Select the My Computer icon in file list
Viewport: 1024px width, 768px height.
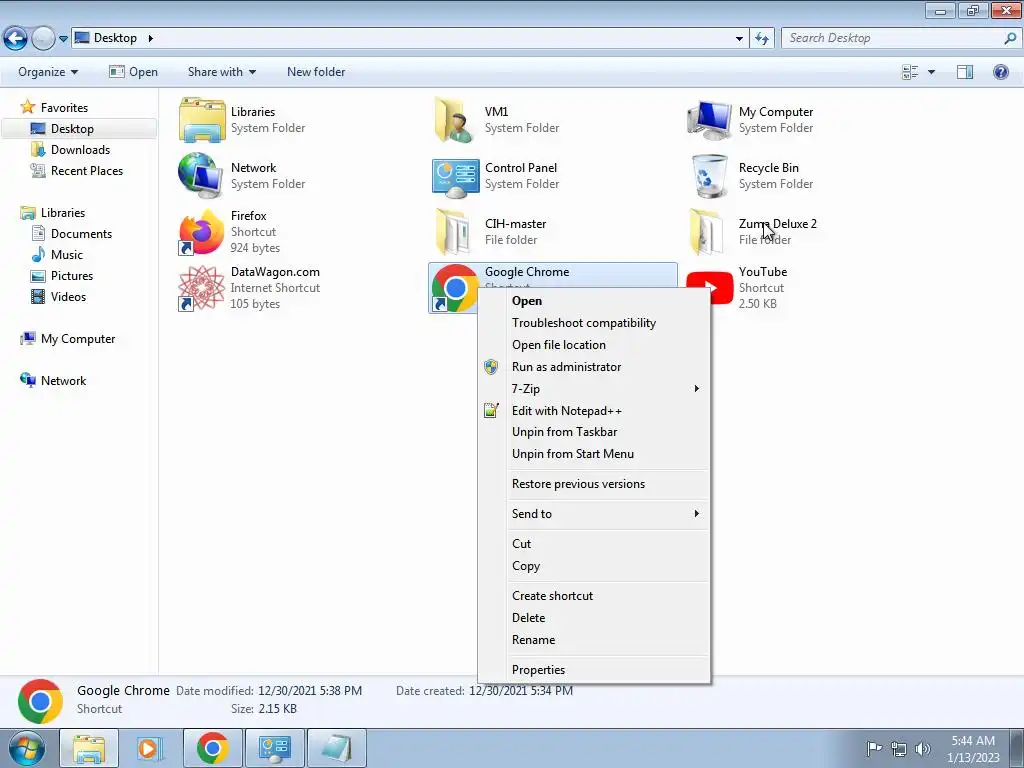(709, 120)
